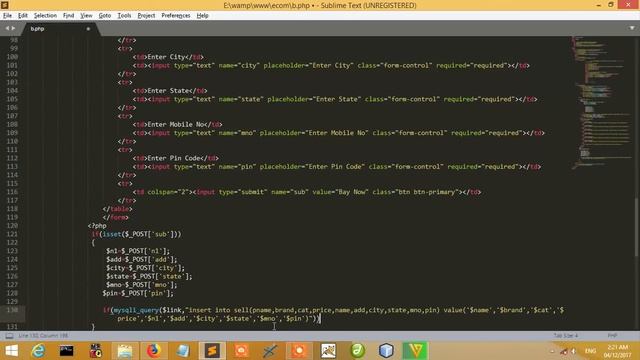Click the closing </table> tag

(x=118, y=209)
